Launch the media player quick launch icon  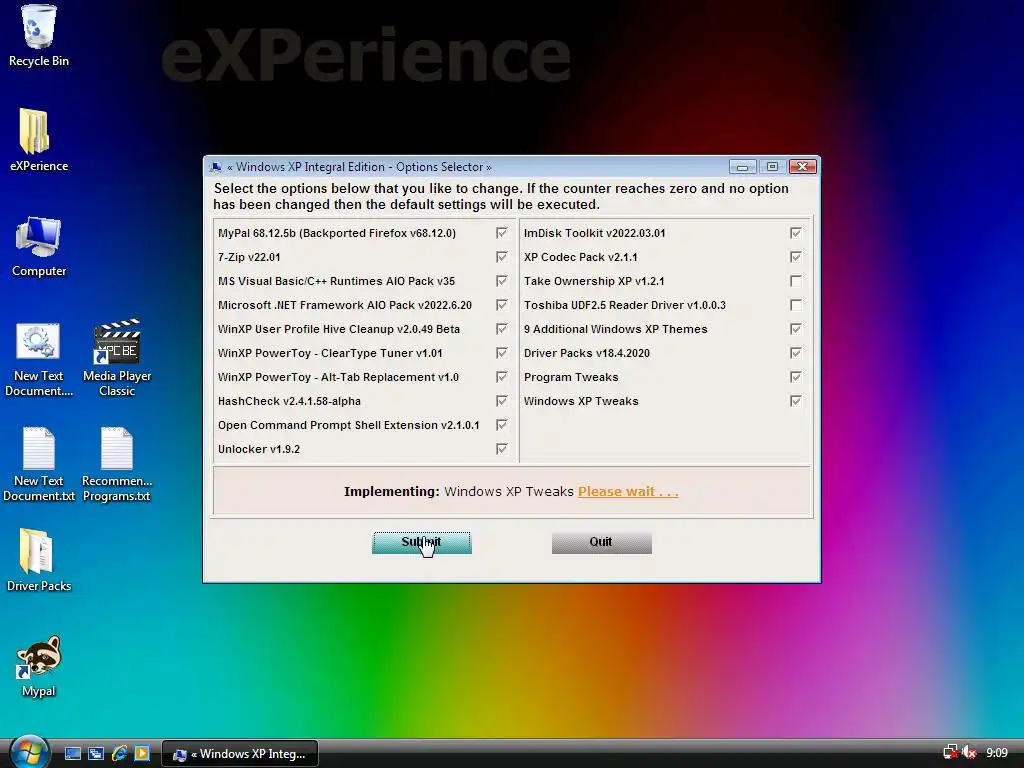142,754
